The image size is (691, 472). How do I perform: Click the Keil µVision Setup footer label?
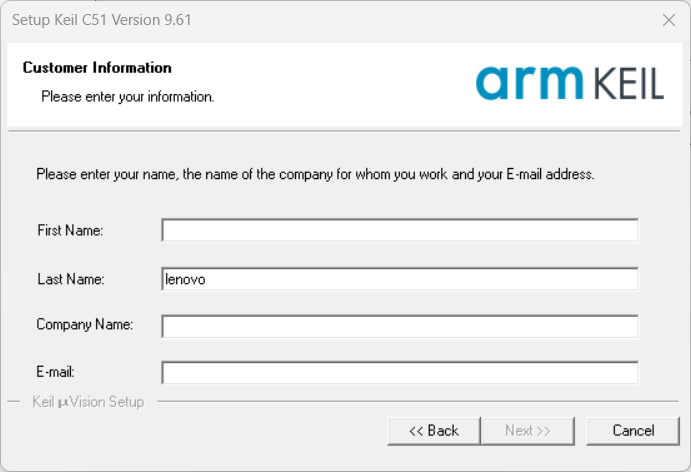88,402
